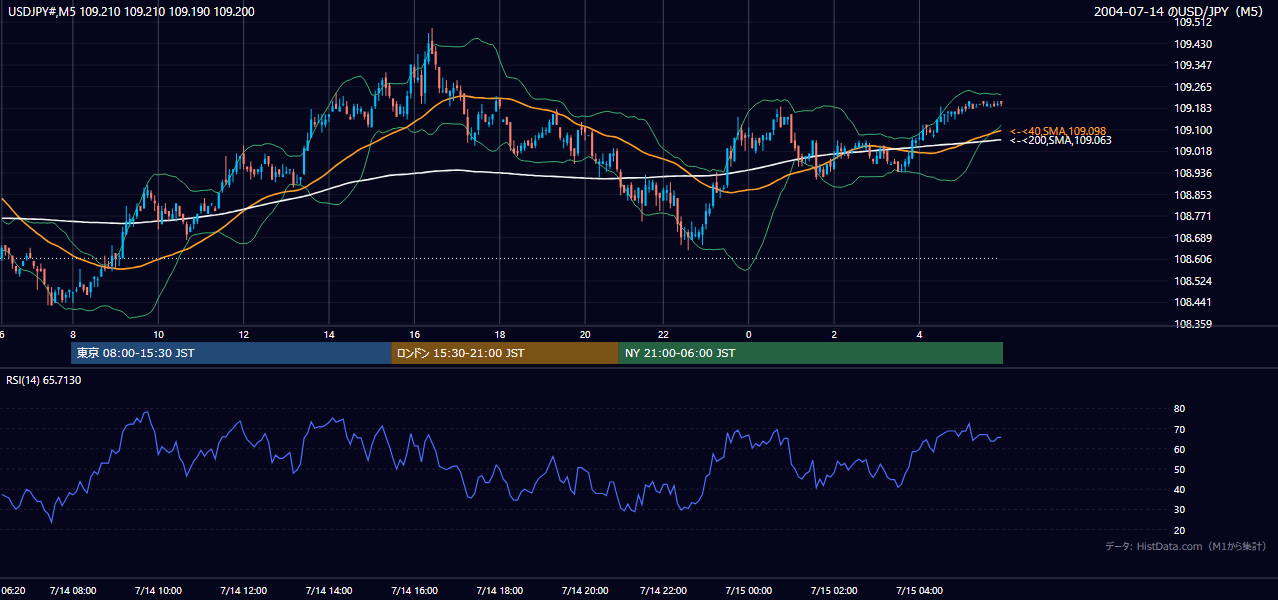Viewport: 1278px width, 600px height.
Task: Click the 40 SMA 109.098 label
Action: click(x=1058, y=131)
